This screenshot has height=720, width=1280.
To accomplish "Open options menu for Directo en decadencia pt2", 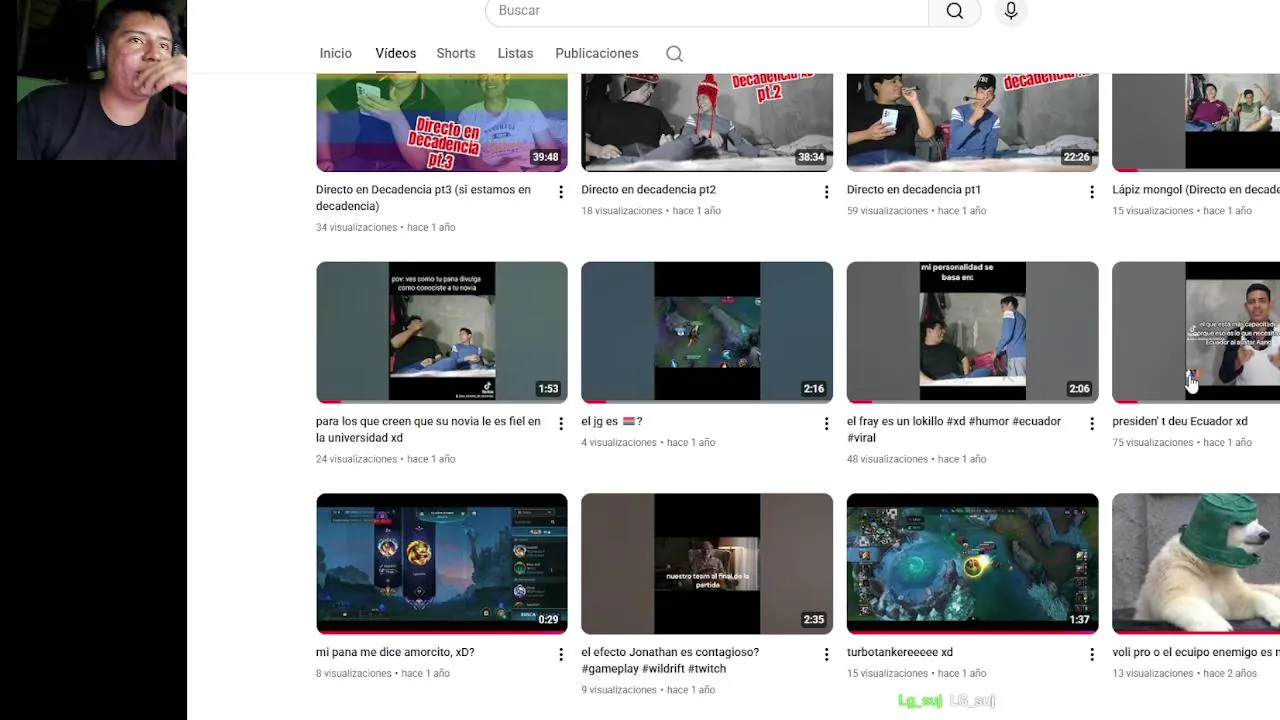I will pyautogui.click(x=826, y=192).
